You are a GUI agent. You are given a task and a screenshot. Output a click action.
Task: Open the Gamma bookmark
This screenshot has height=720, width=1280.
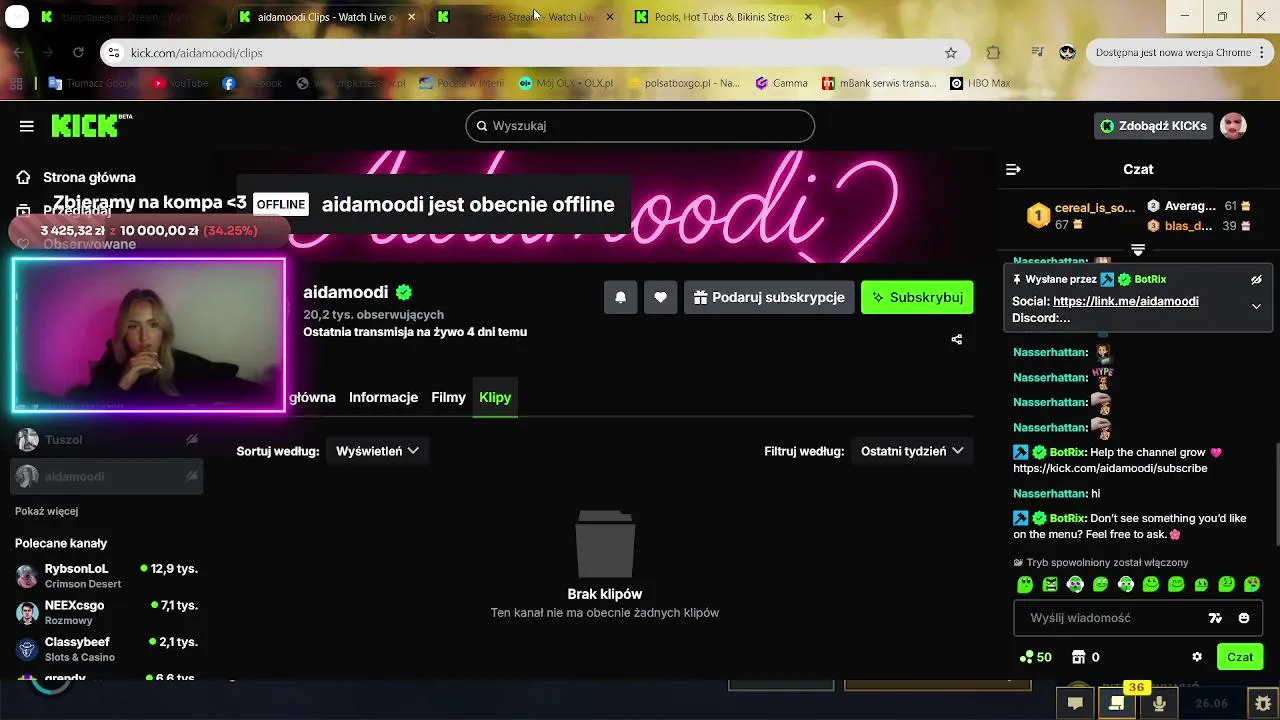pos(782,83)
